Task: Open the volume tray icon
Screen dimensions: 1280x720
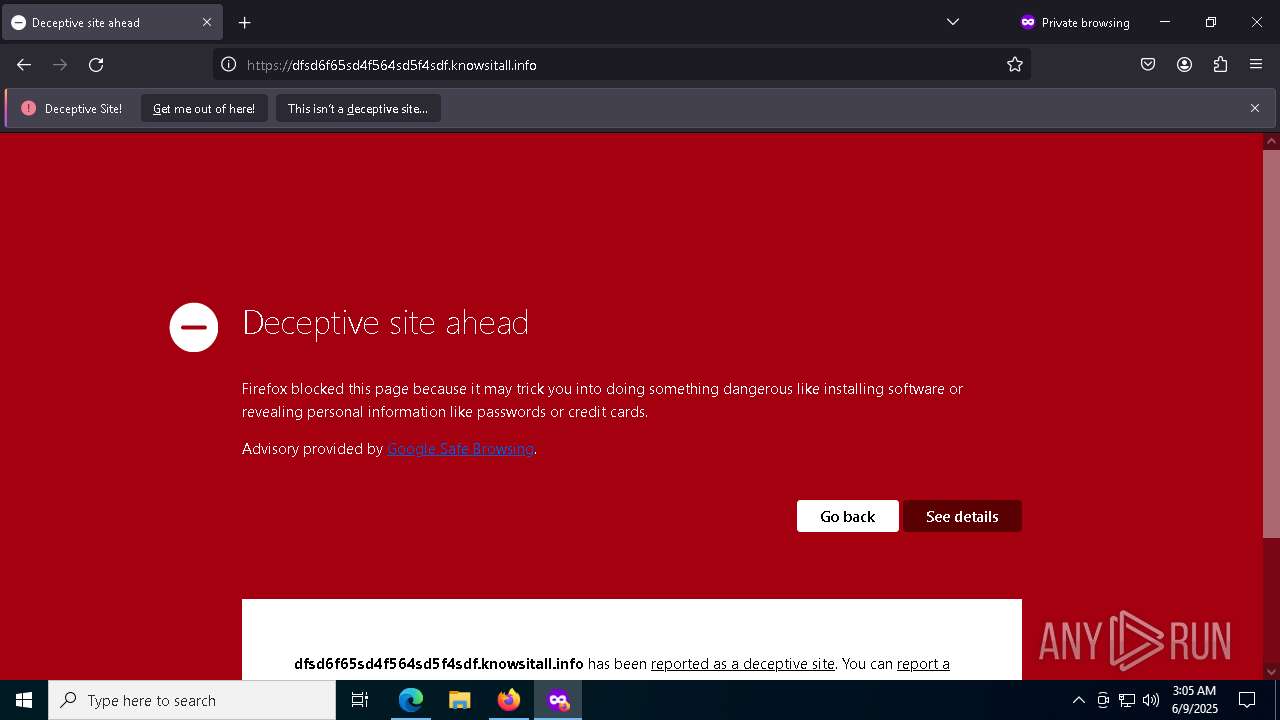Action: (x=1151, y=700)
